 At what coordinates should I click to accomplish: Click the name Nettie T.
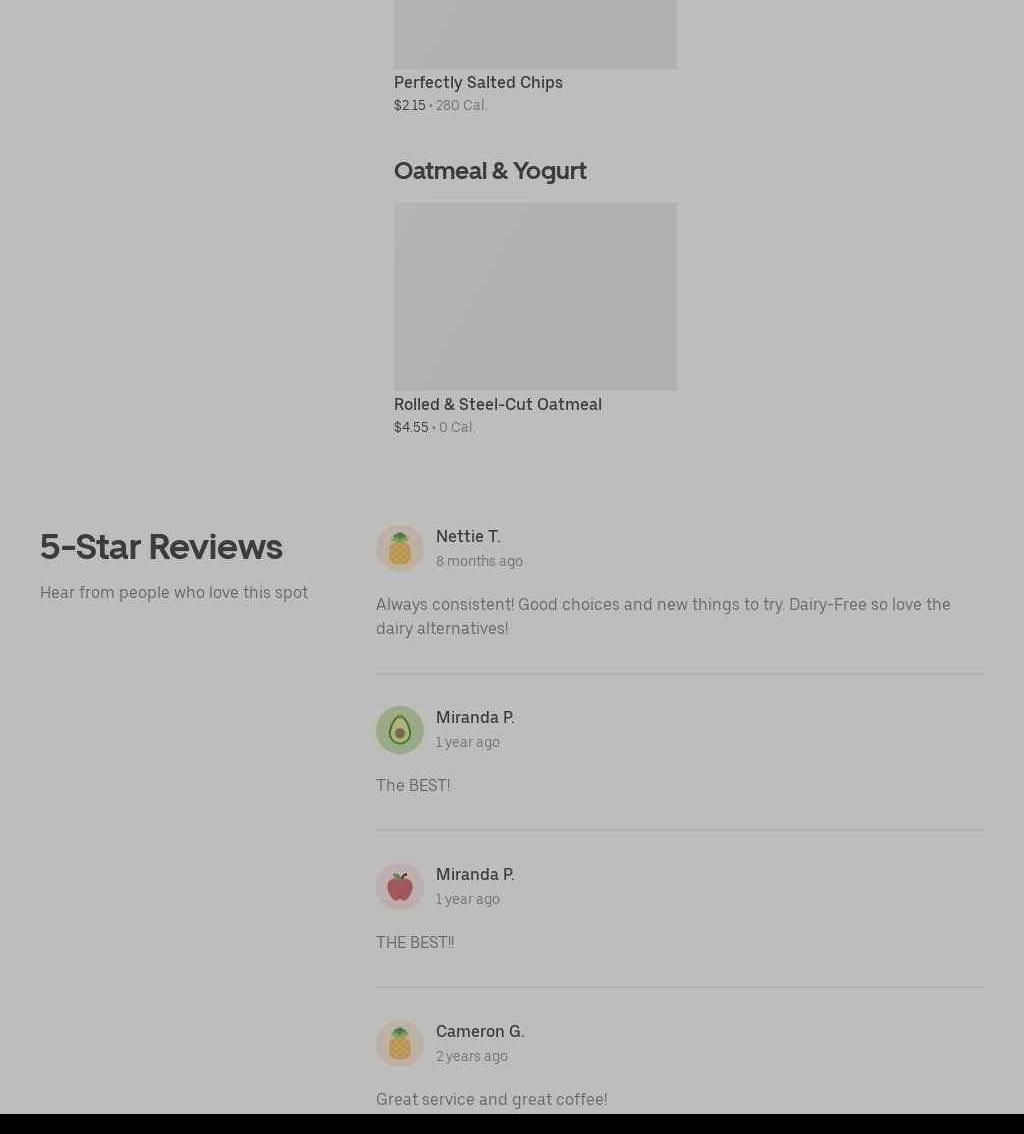(468, 537)
